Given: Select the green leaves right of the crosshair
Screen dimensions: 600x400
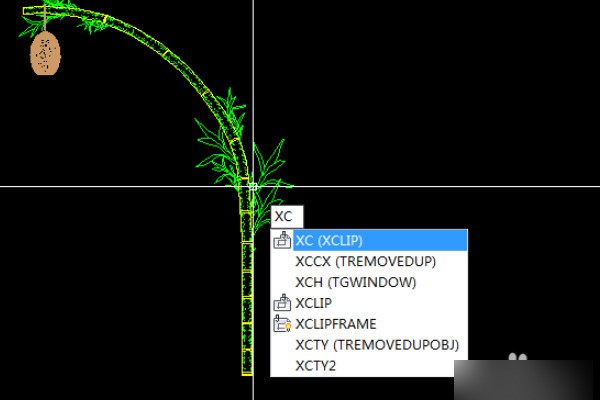Looking at the screenshot, I should coord(271,166).
